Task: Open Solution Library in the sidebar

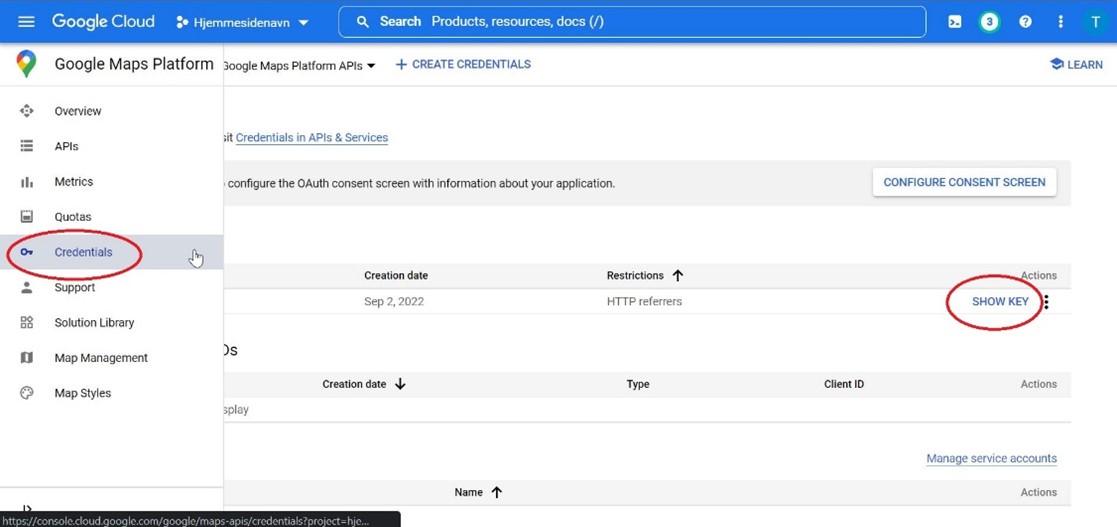Action: pyautogui.click(x=111, y=323)
